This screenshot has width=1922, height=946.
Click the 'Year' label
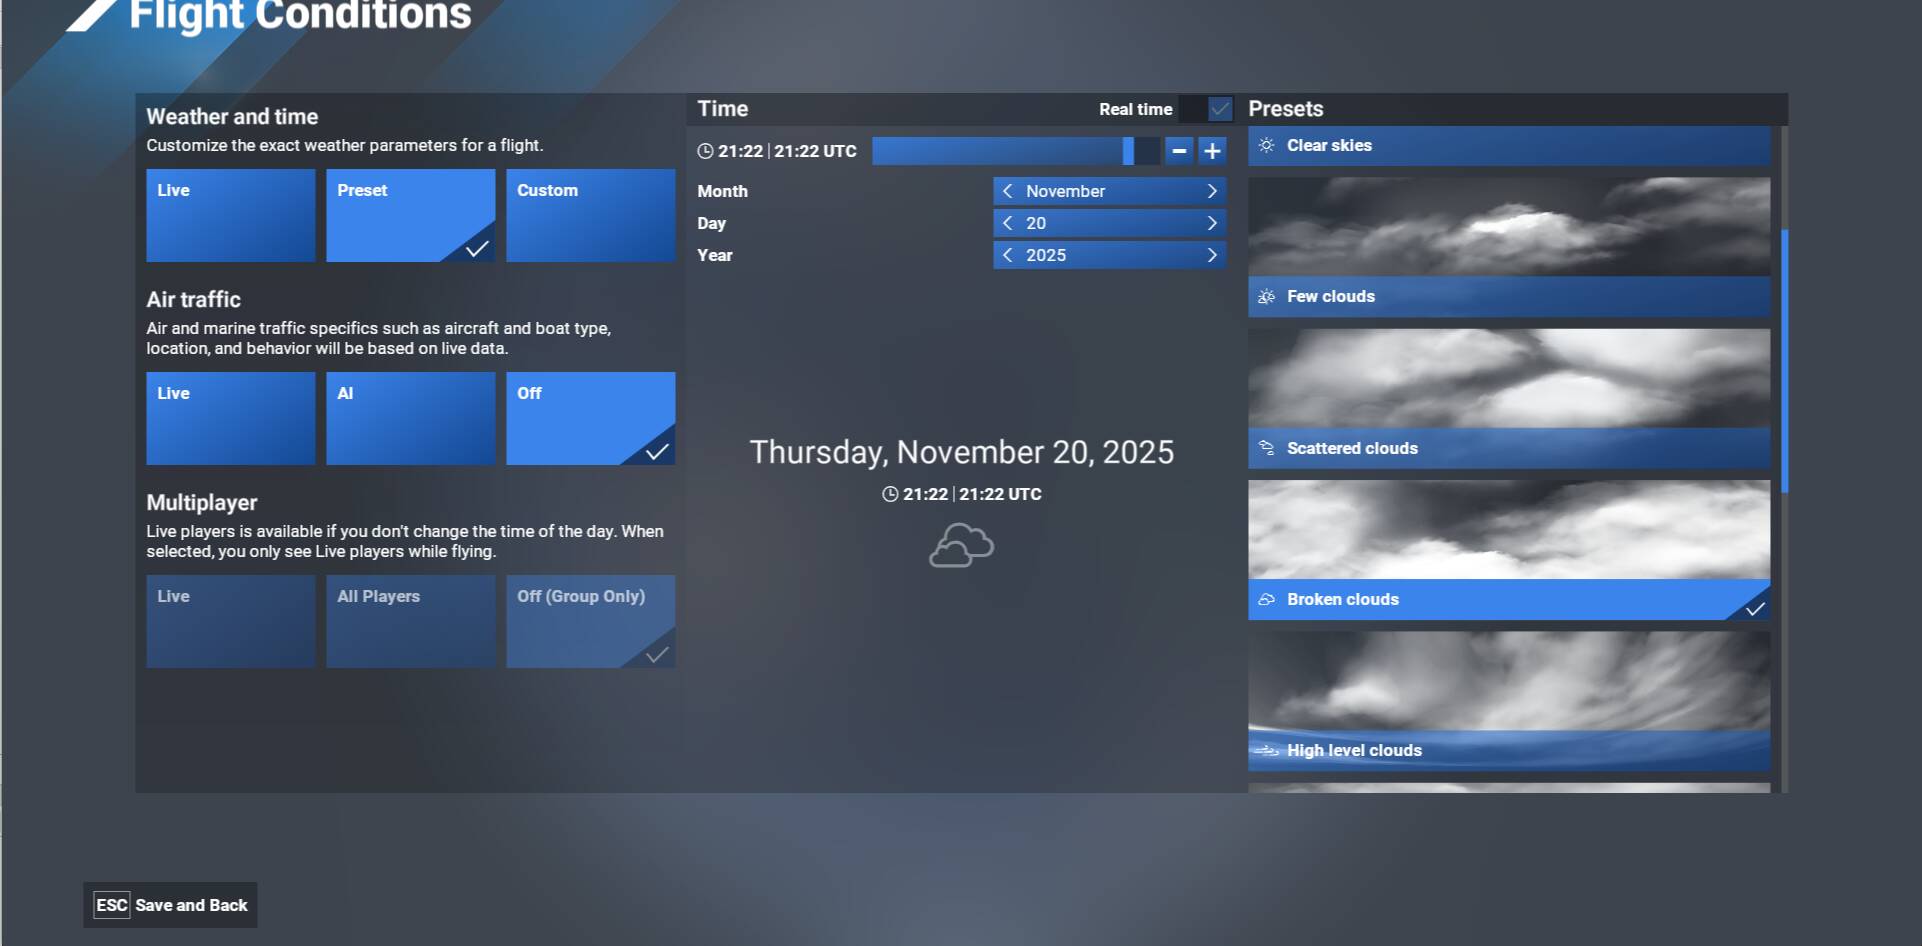pos(715,255)
